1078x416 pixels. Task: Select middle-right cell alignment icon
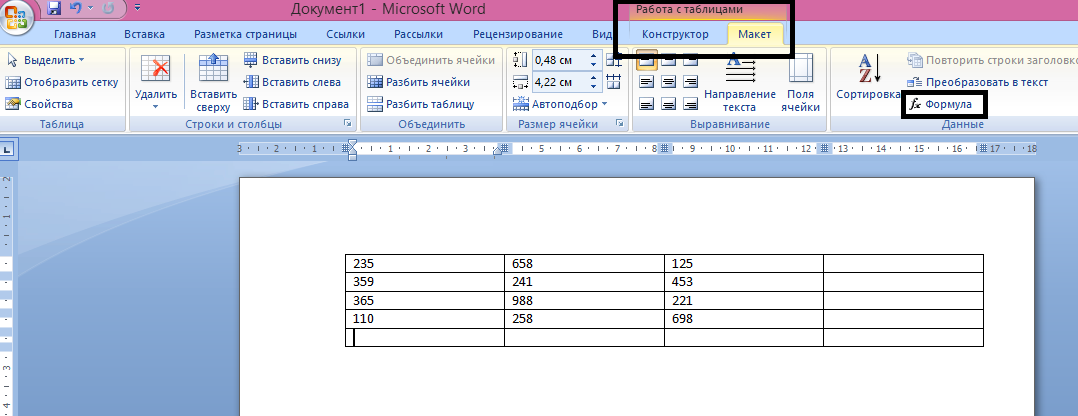pos(690,82)
